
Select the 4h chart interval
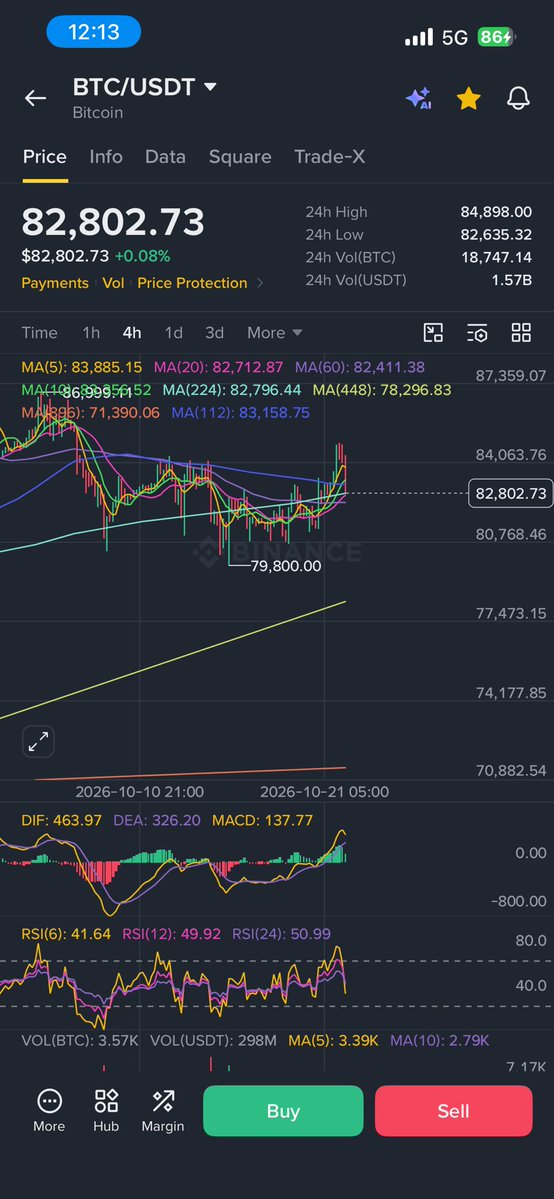pyautogui.click(x=132, y=333)
